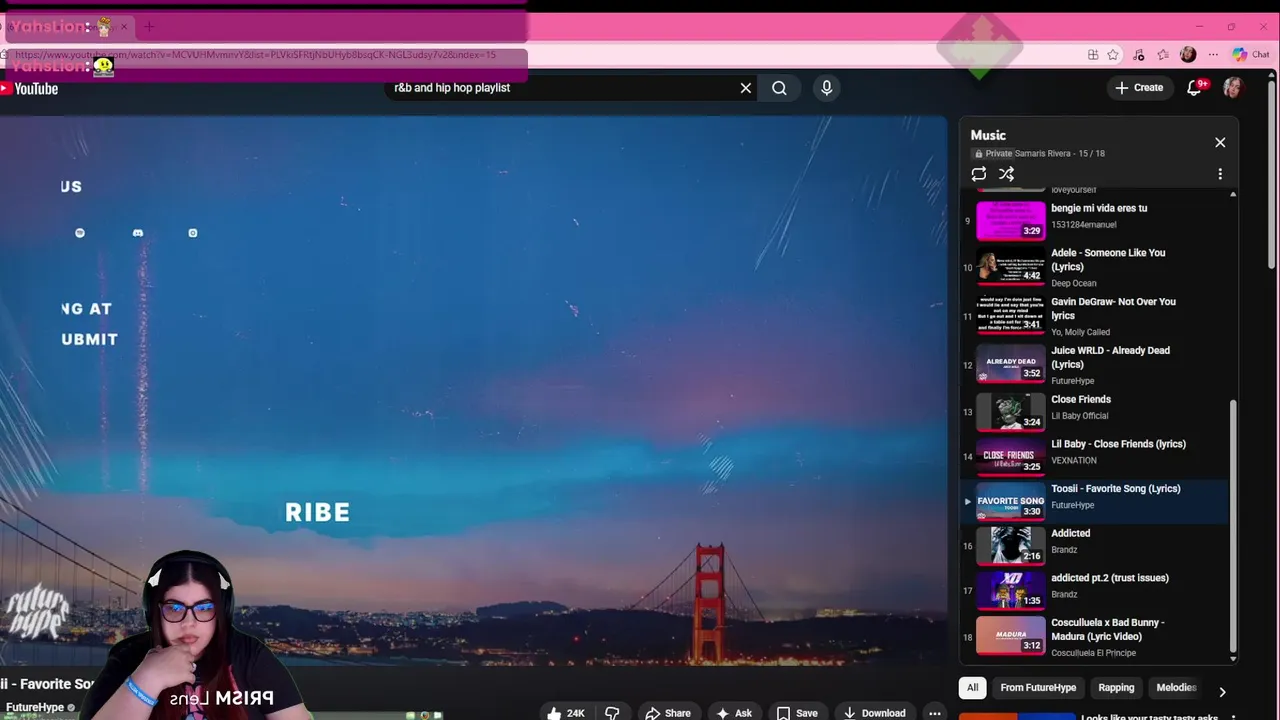This screenshot has width=1280, height=720.
Task: Click the Music playlist title
Action: (988, 135)
